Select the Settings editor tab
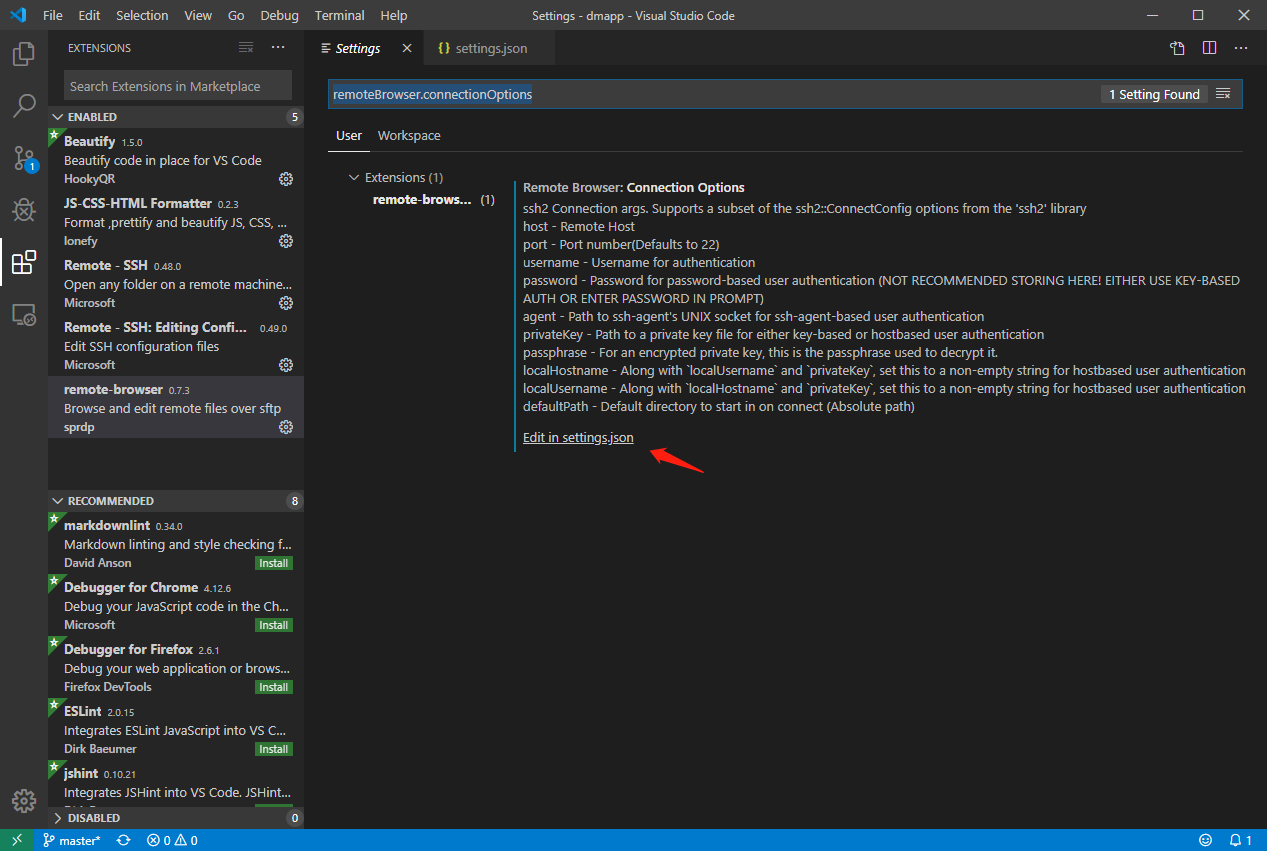1267x851 pixels. coord(358,48)
